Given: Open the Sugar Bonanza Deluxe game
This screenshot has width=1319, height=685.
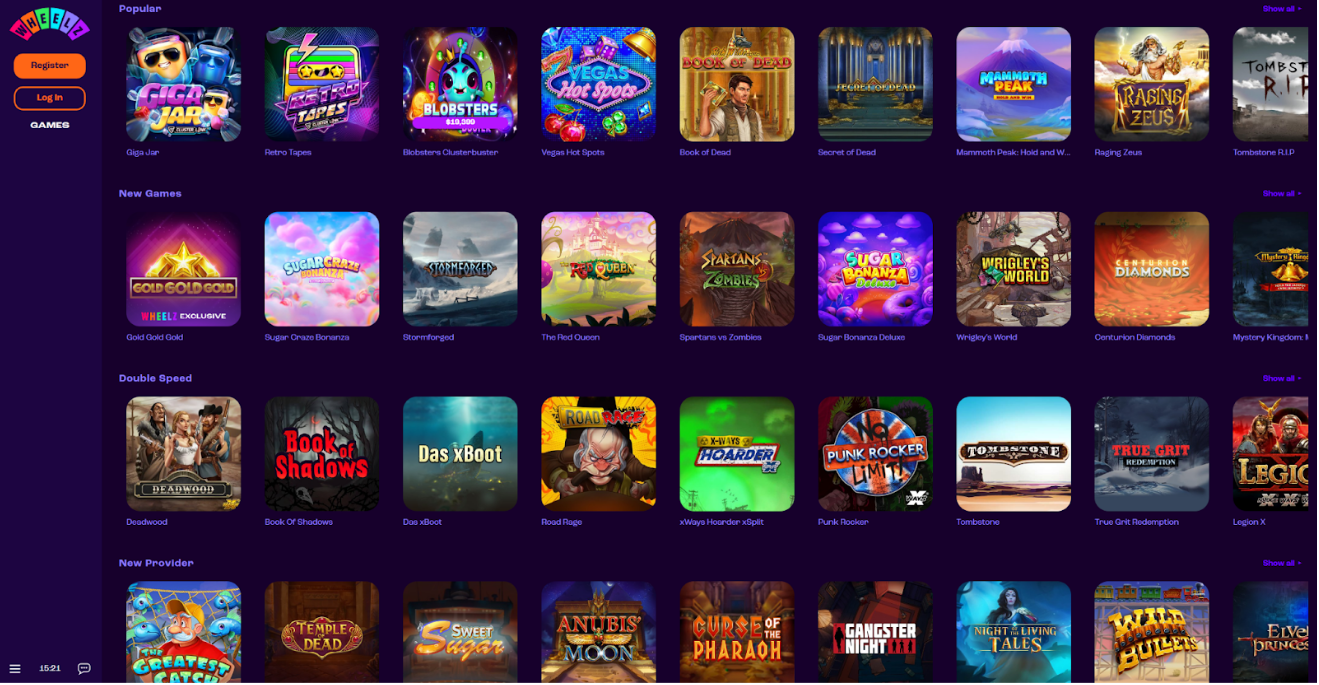Looking at the screenshot, I should pyautogui.click(x=875, y=269).
